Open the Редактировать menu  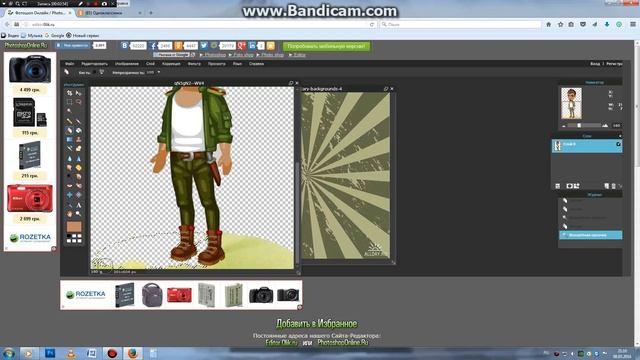(x=94, y=64)
